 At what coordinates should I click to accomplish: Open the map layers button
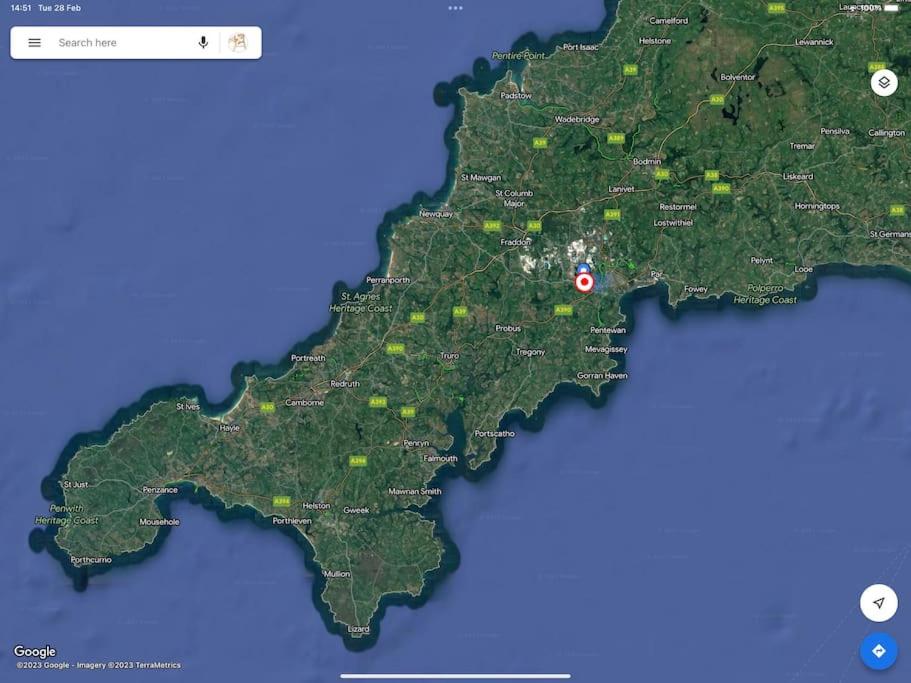pyautogui.click(x=884, y=82)
